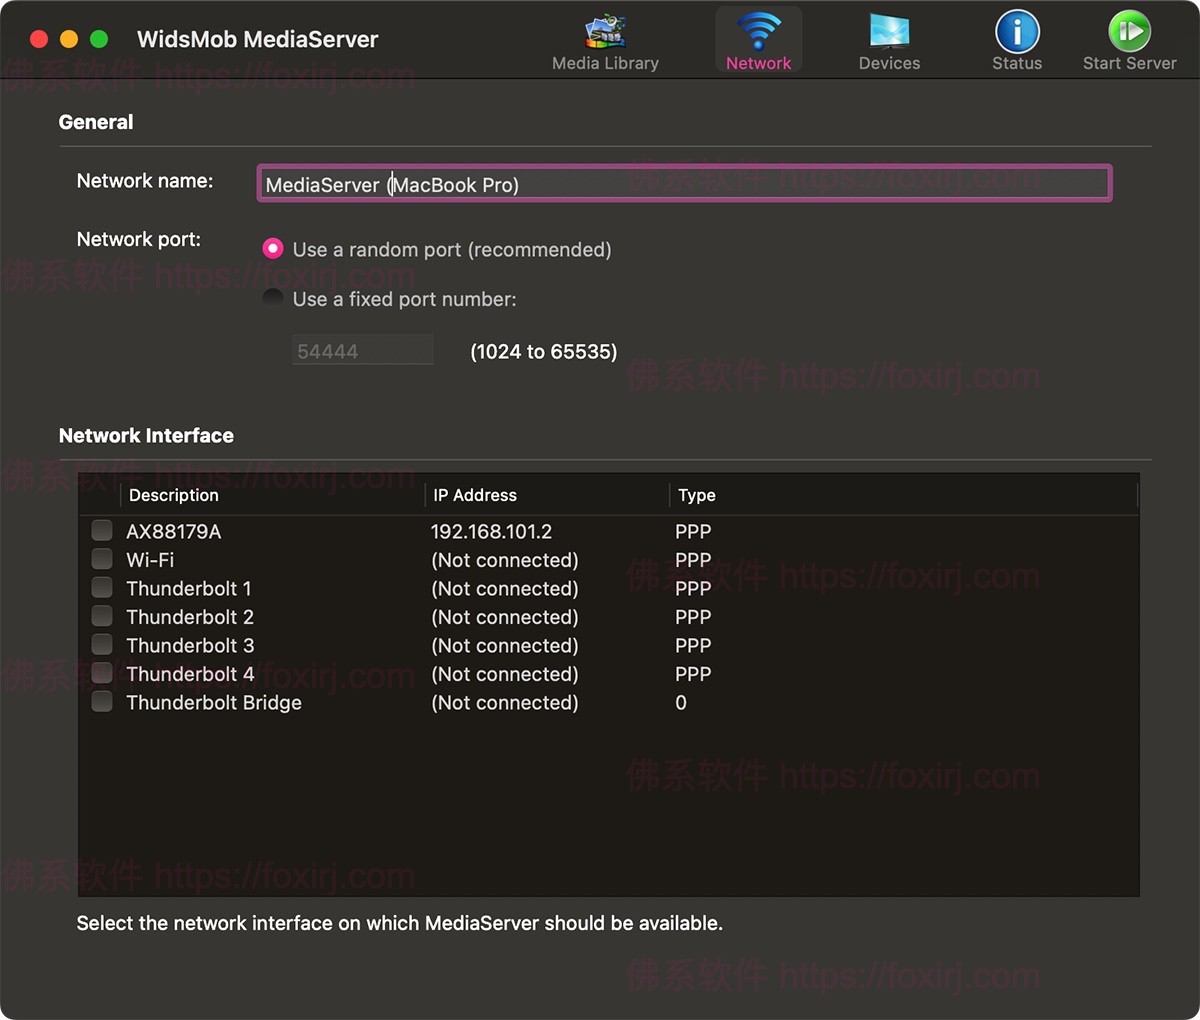Open the Media Library section icon
The width and height of the screenshot is (1200, 1020).
coord(605,33)
